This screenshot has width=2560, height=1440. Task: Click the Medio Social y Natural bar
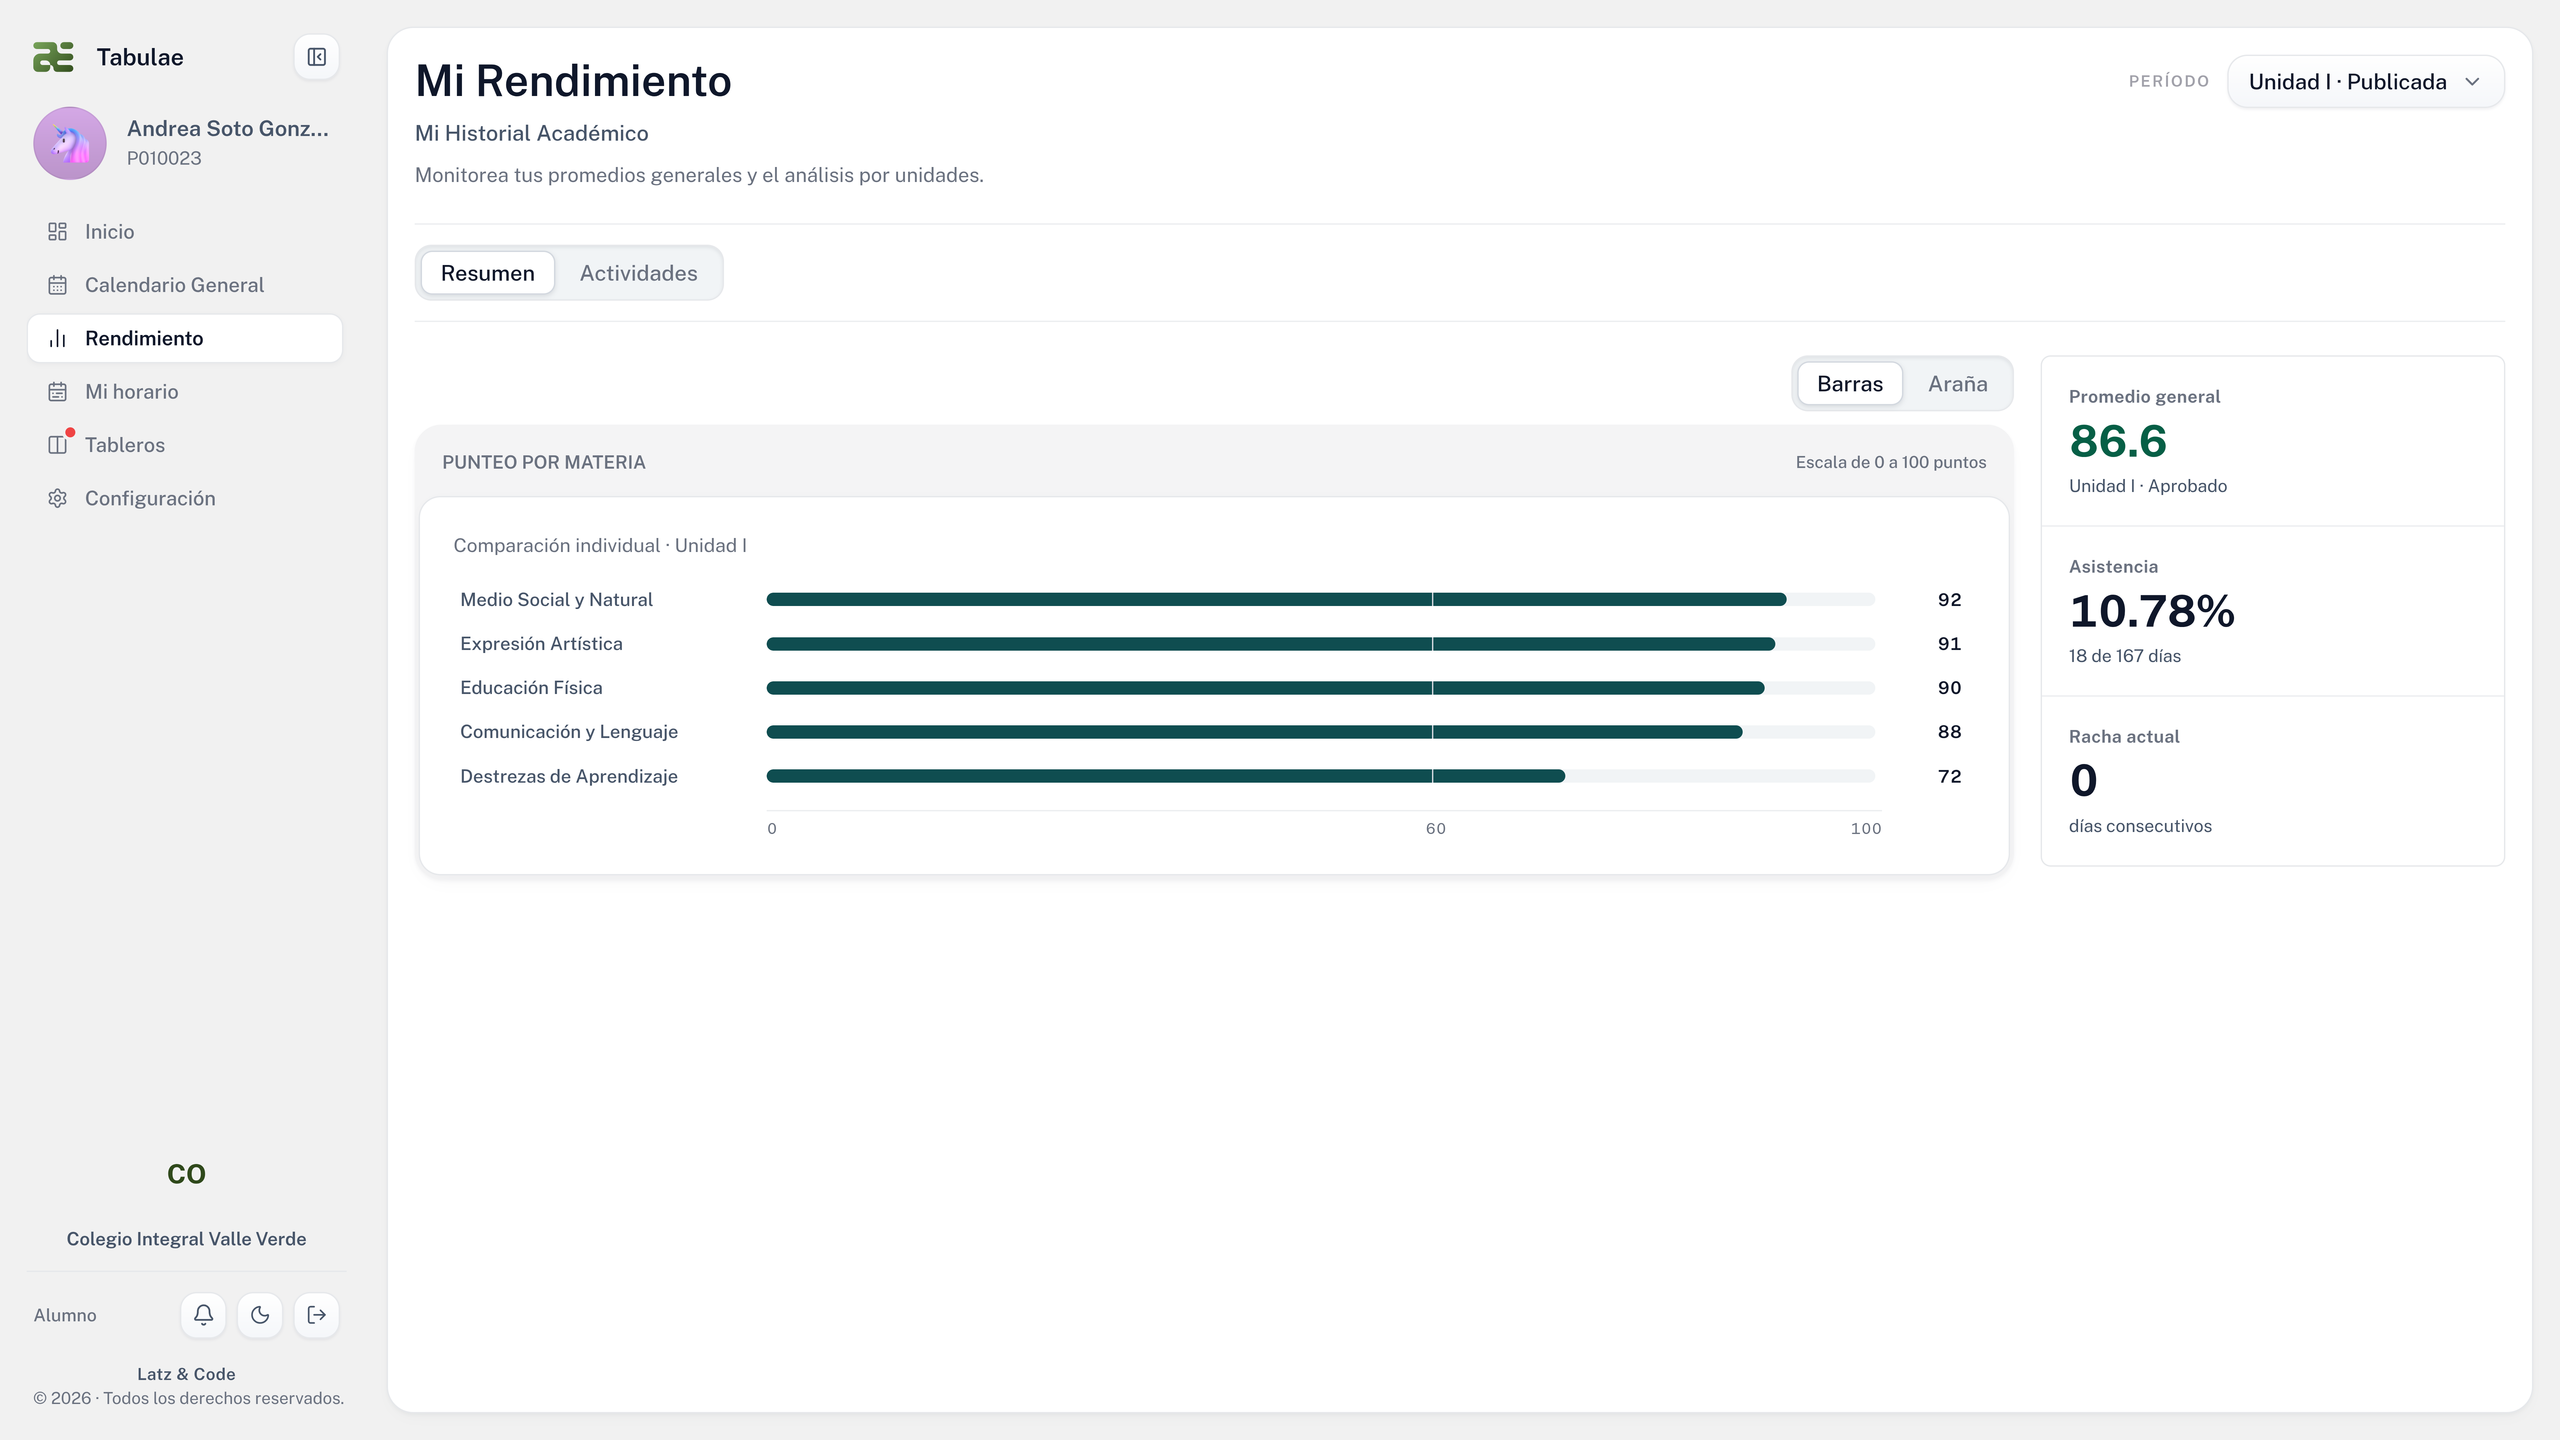click(1276, 600)
